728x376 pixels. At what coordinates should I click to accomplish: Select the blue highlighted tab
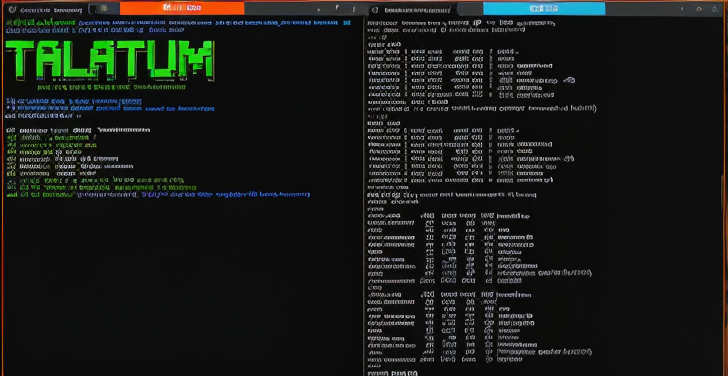(x=544, y=8)
